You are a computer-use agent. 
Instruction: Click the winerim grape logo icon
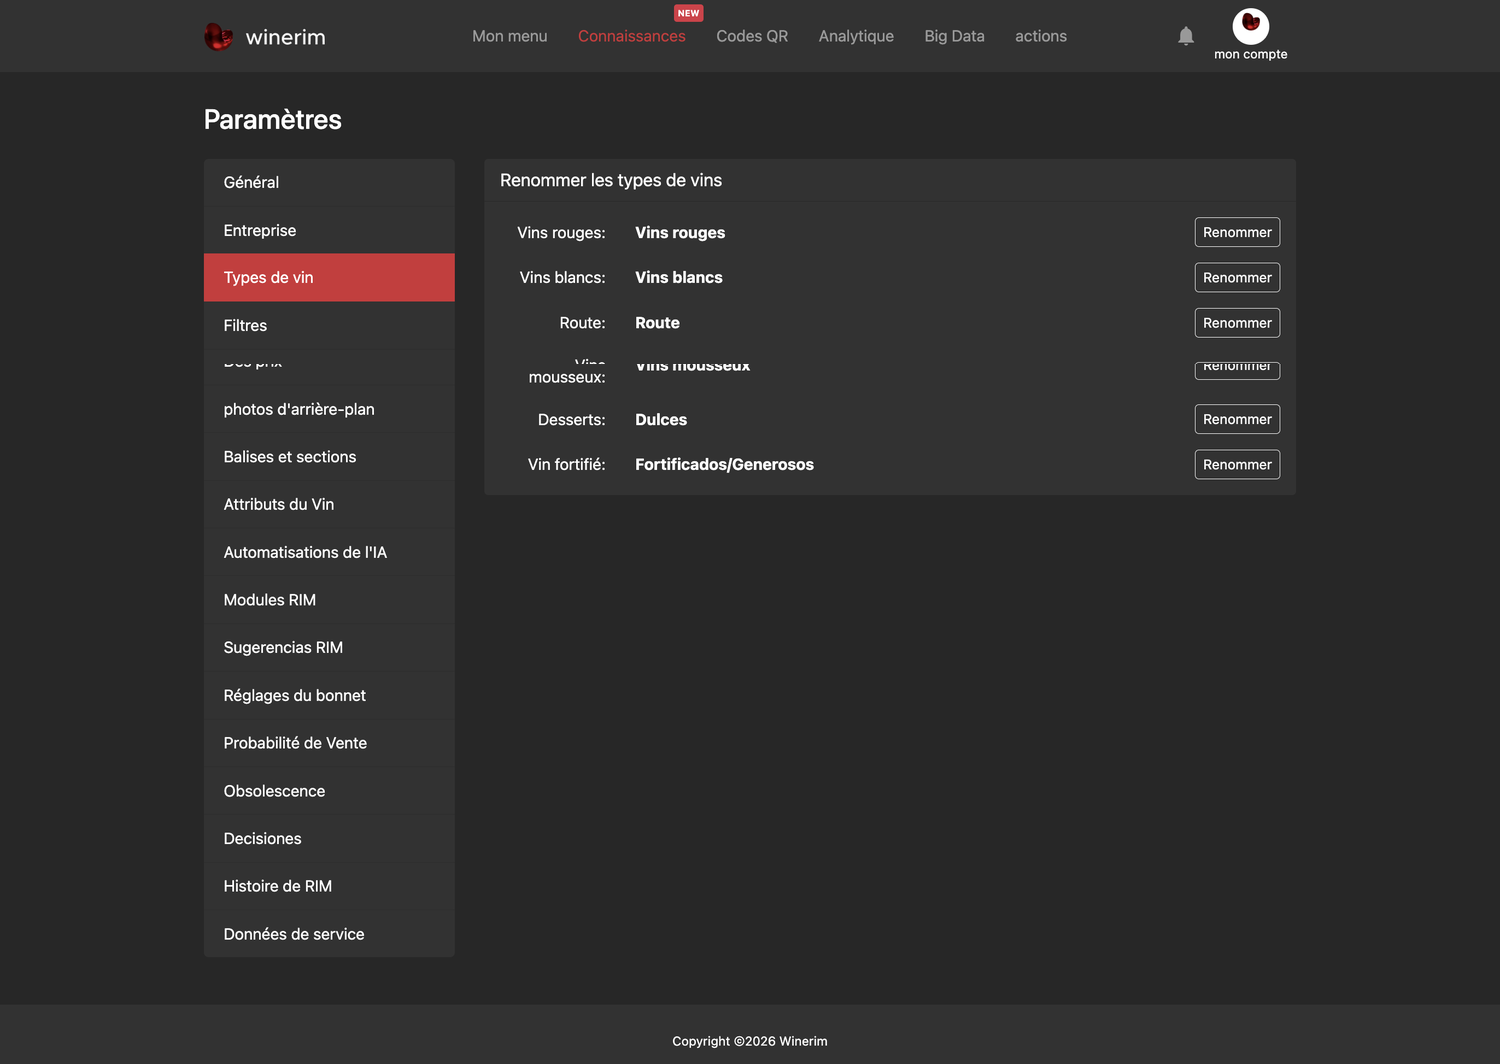218,36
